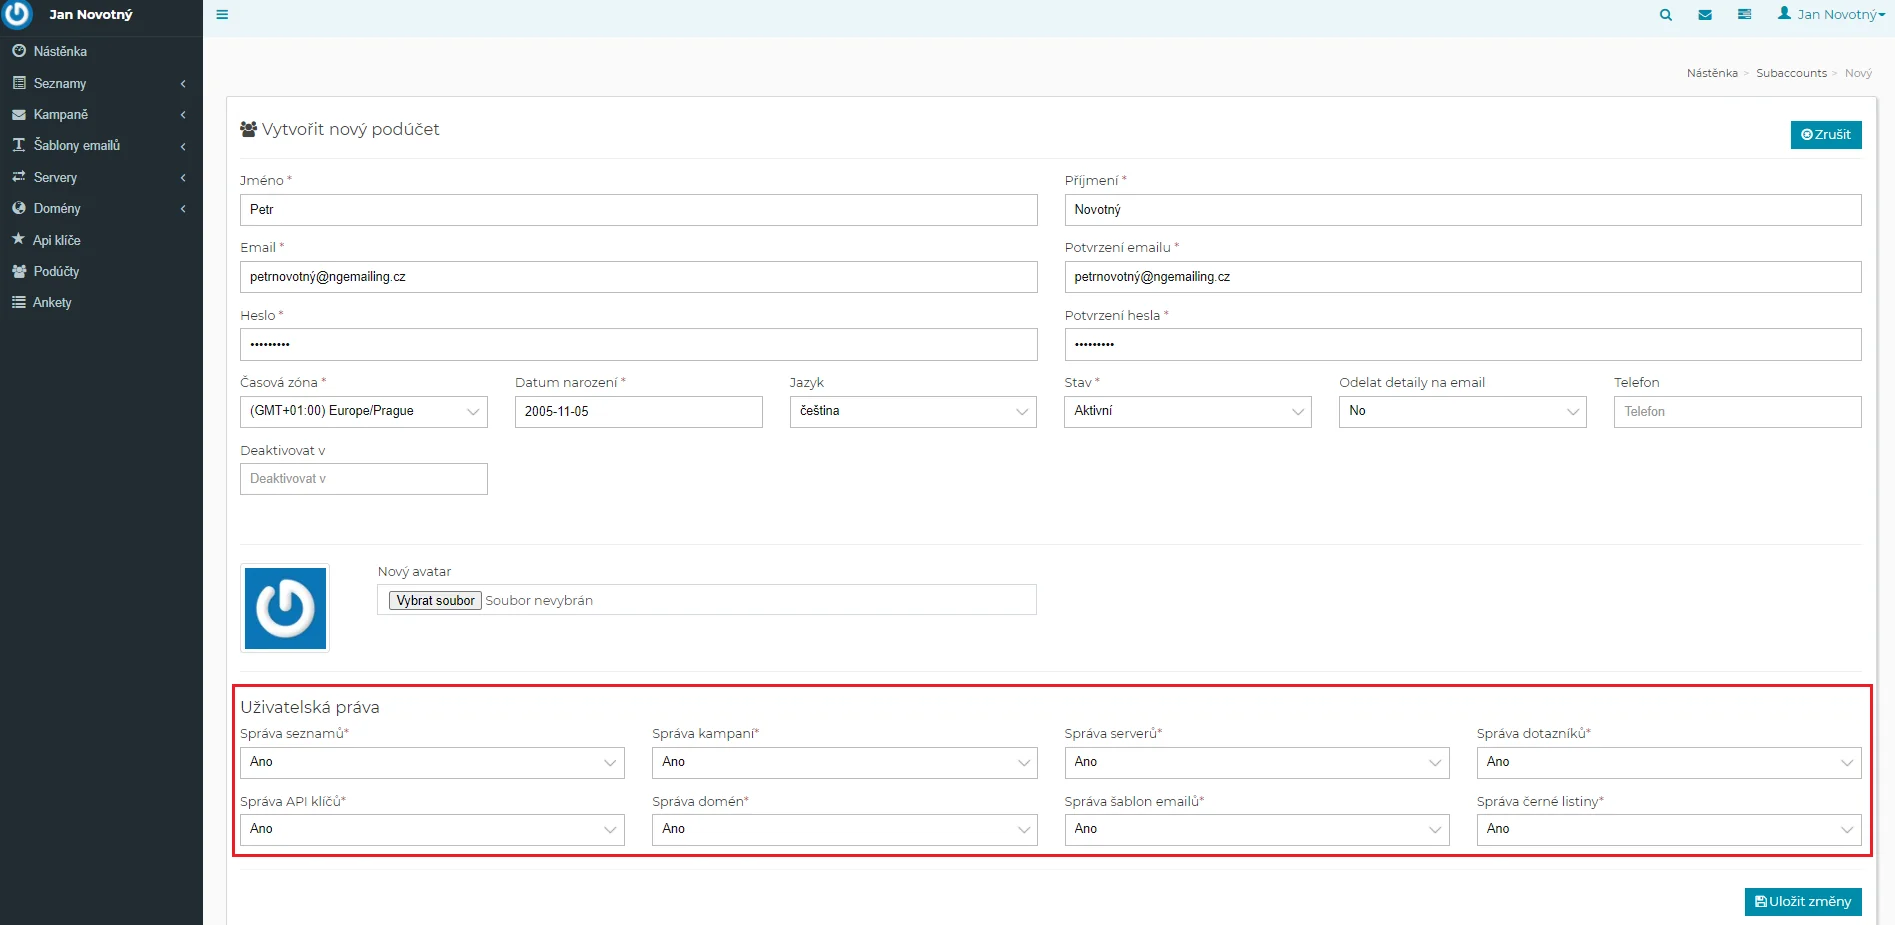Click the Vybrat soubor avatar button
The height and width of the screenshot is (925, 1895).
click(x=435, y=600)
